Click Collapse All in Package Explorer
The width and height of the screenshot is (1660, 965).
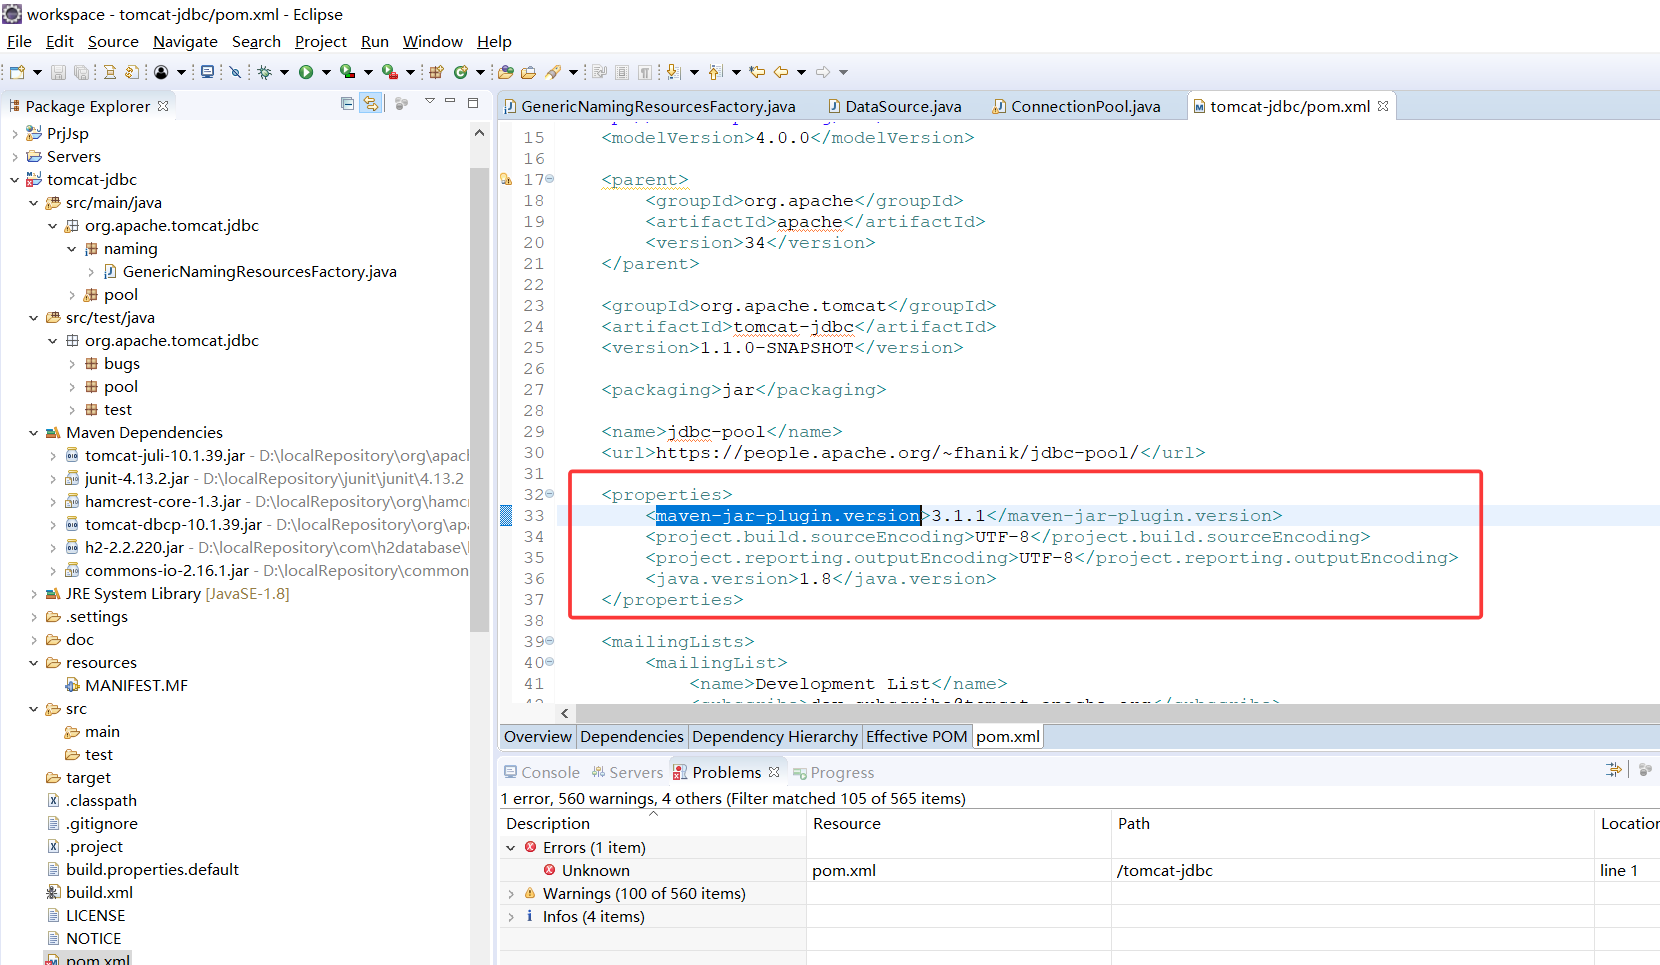(347, 103)
